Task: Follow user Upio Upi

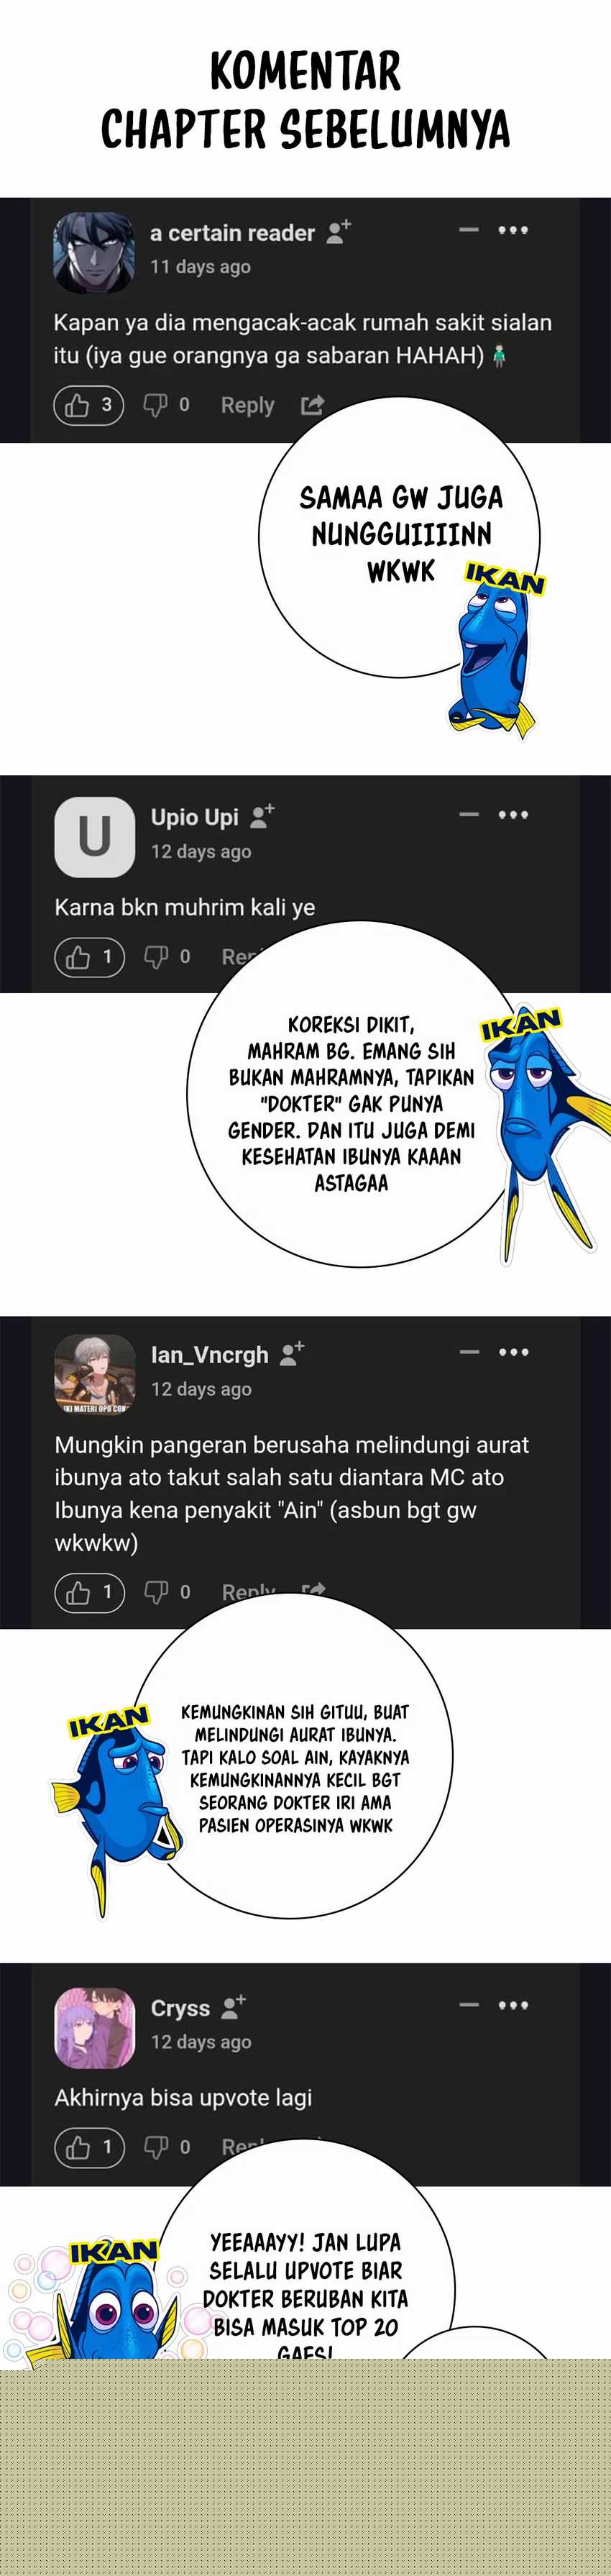Action: (262, 816)
